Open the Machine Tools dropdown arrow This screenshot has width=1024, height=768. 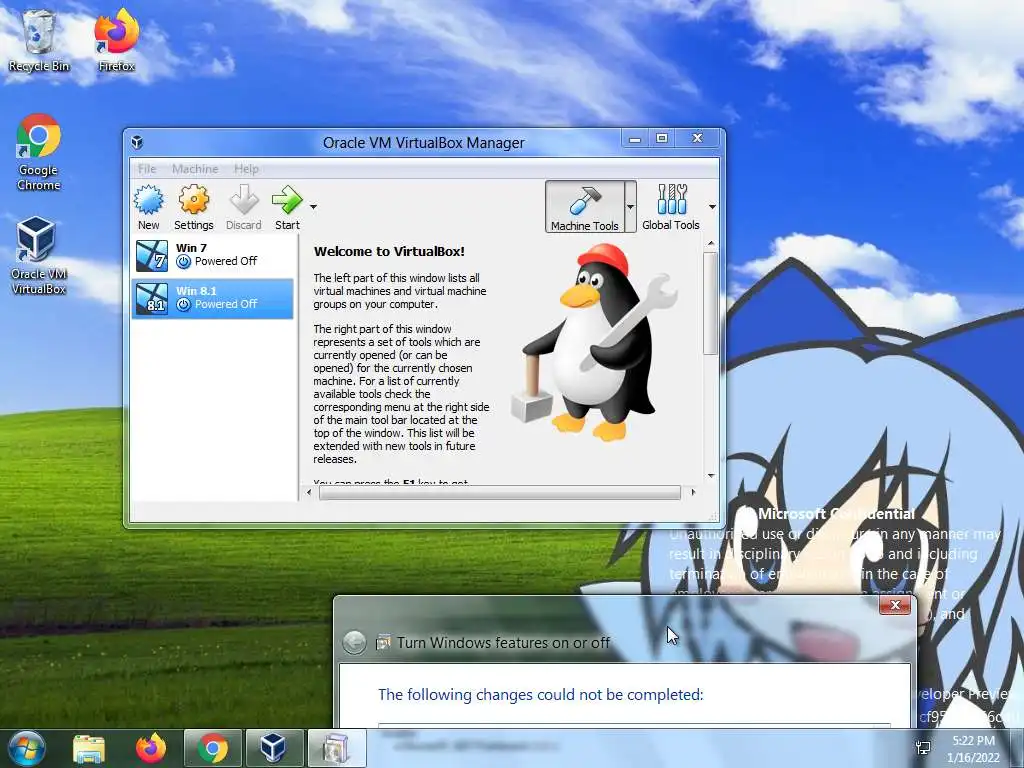tap(630, 207)
